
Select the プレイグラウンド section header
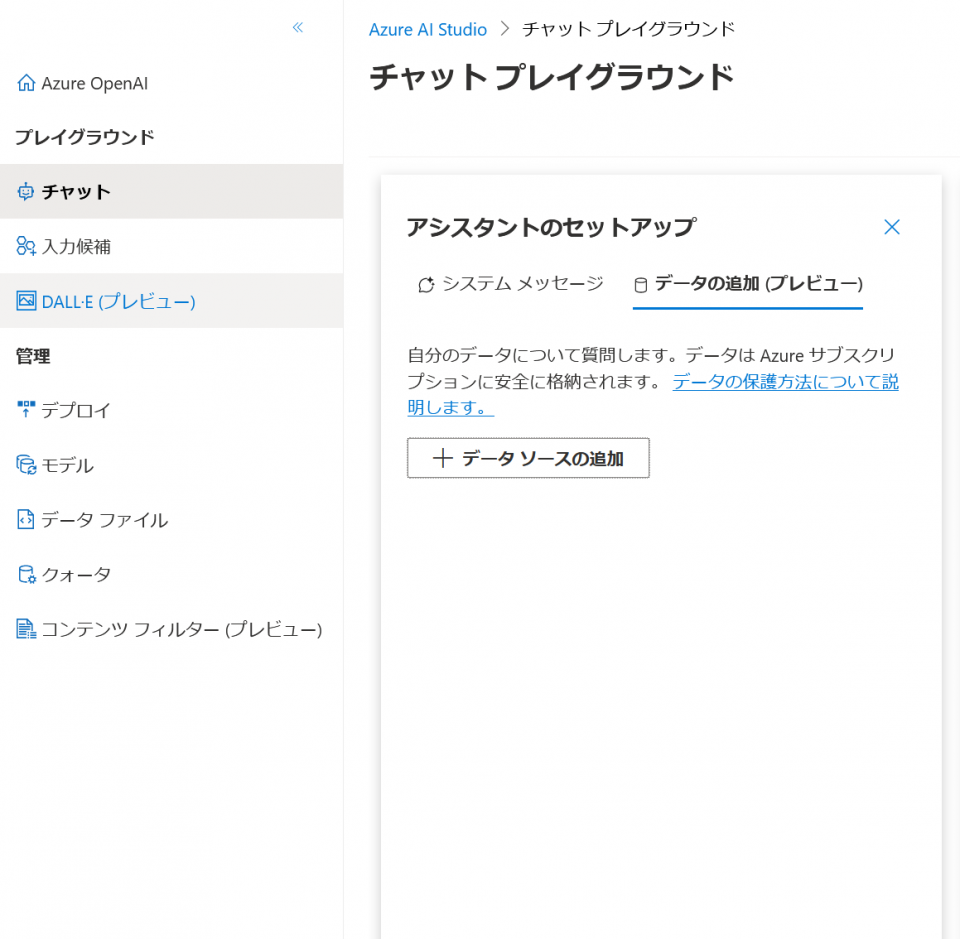(x=84, y=137)
